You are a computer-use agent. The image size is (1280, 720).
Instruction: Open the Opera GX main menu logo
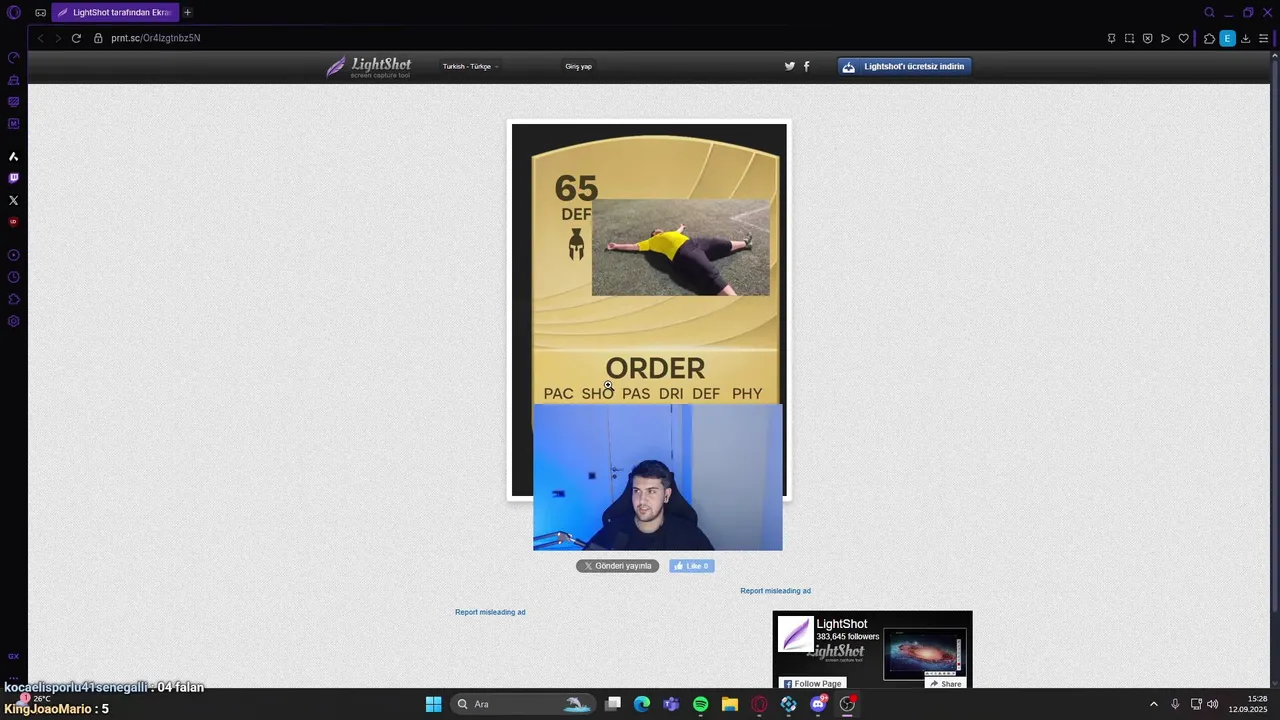(14, 13)
